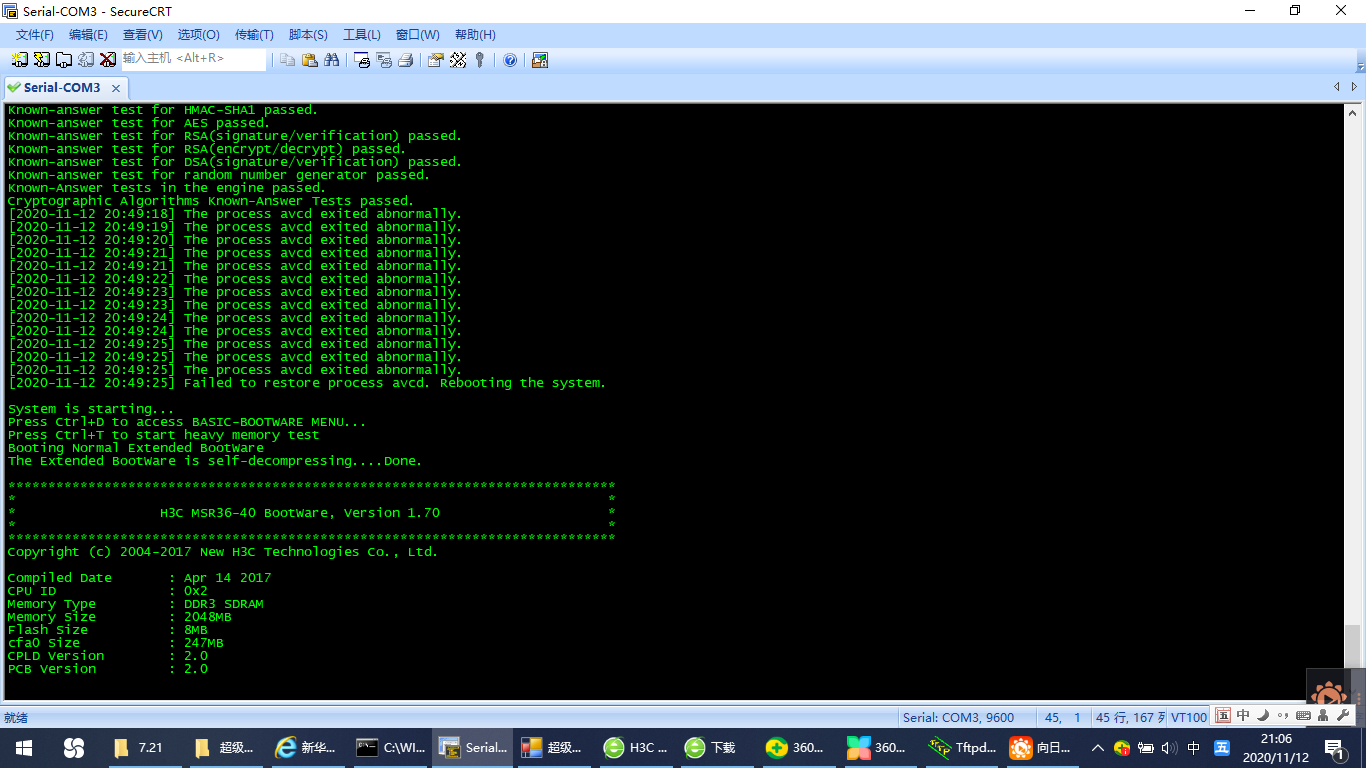Click the printer toolbar icon

pos(406,60)
